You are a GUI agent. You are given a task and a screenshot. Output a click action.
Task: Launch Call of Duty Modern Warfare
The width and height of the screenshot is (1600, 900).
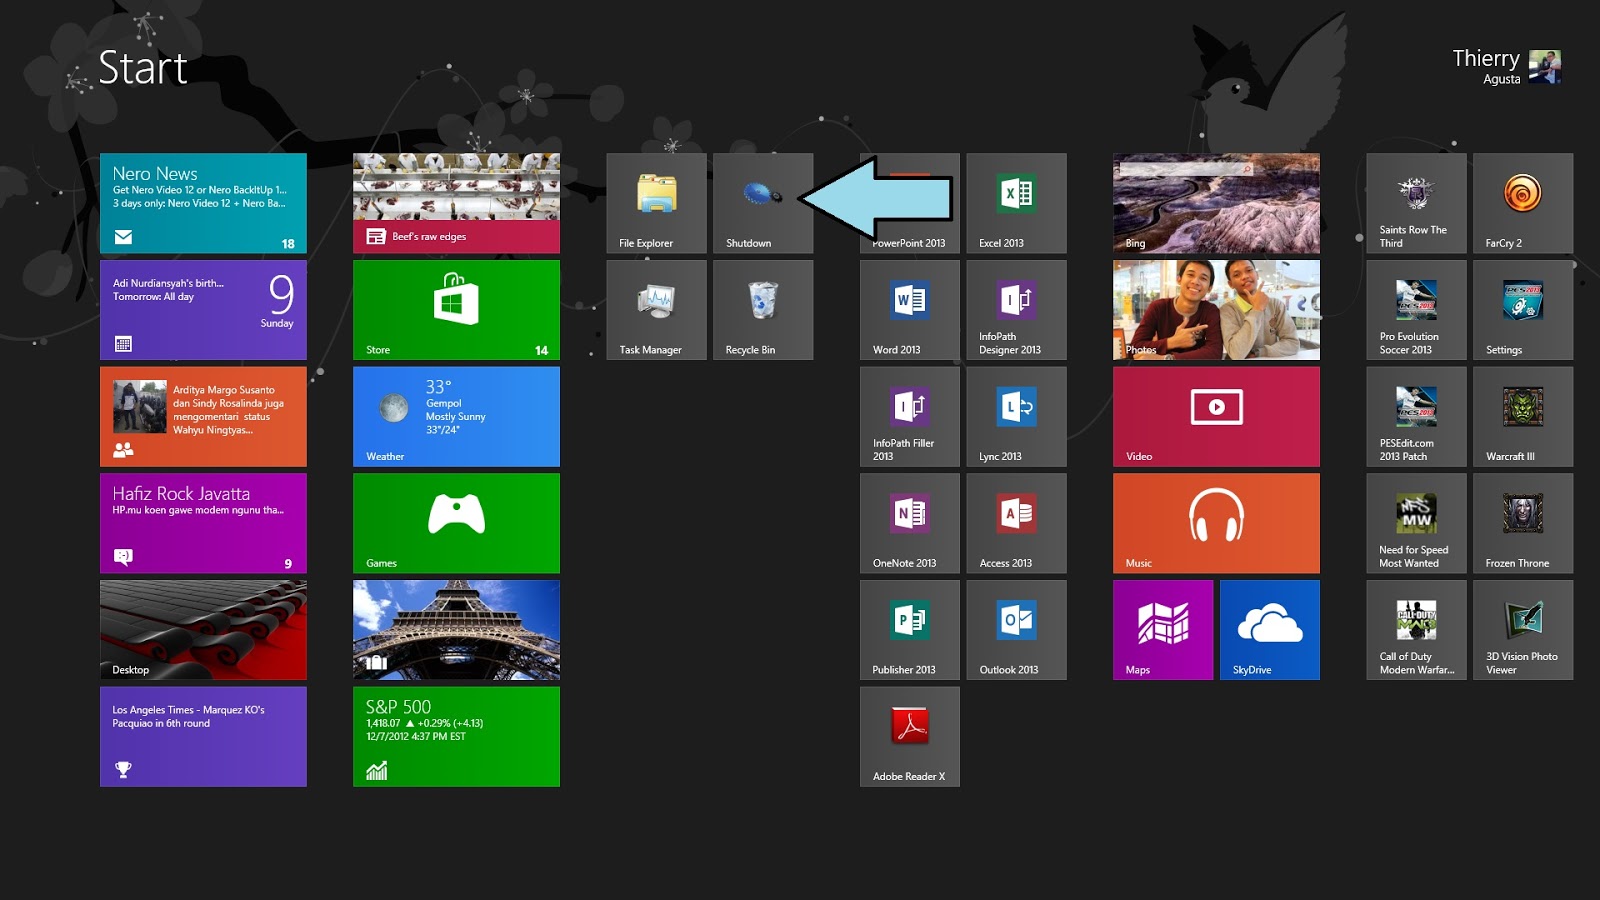pyautogui.click(x=1416, y=630)
